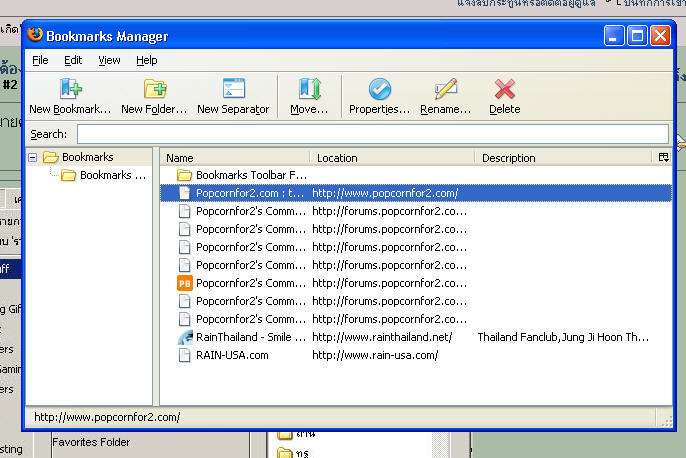The height and width of the screenshot is (458, 686).
Task: Open the Edit menu
Action: (x=73, y=60)
